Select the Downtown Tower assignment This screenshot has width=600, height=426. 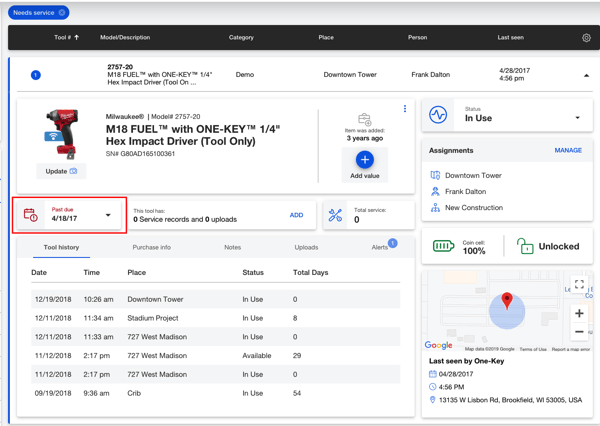click(x=473, y=175)
